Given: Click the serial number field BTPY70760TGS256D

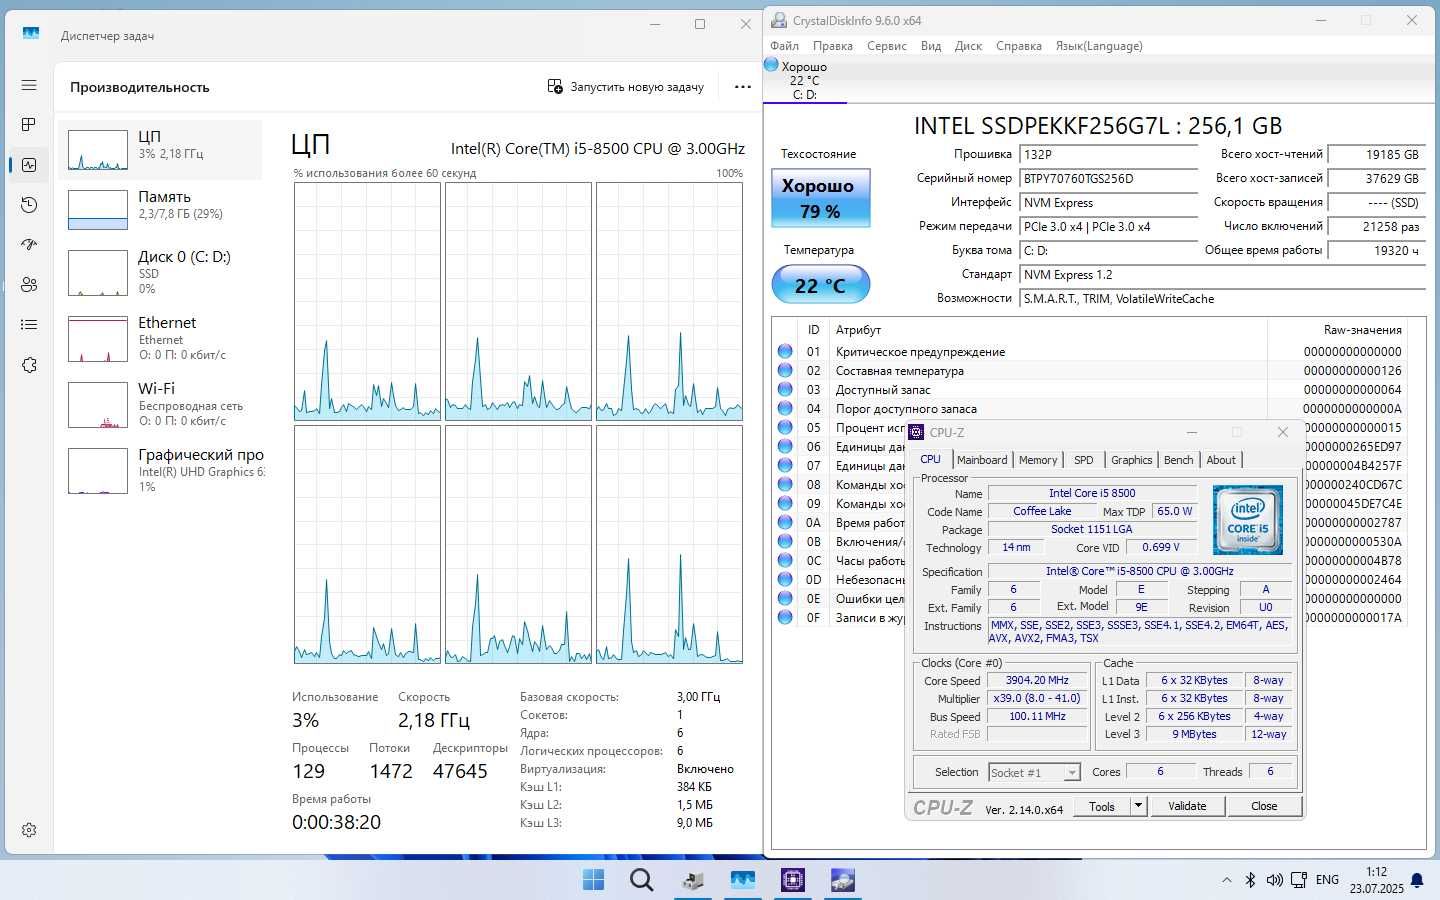Looking at the screenshot, I should pos(1108,179).
